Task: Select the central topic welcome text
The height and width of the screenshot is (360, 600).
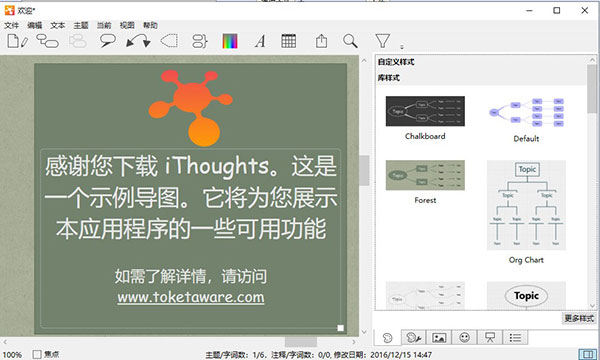Action: [191, 197]
